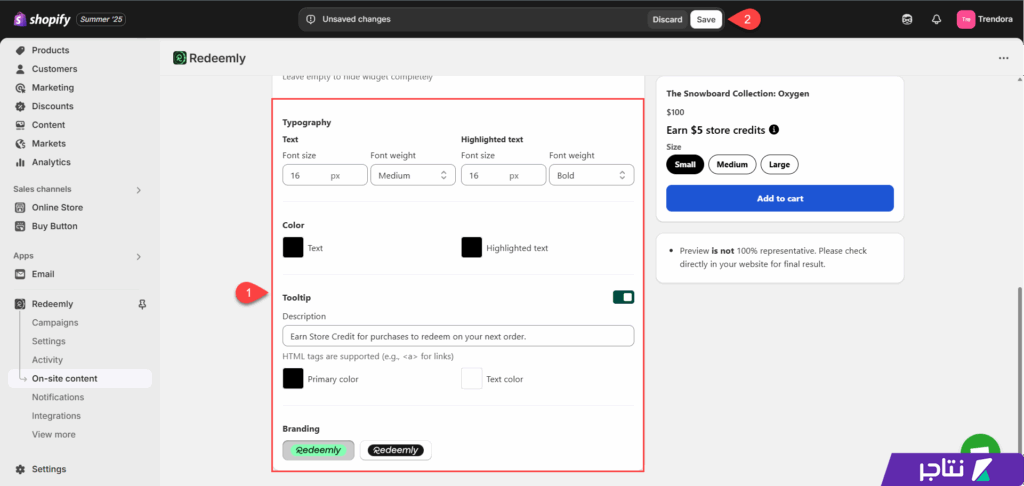Pick the Text color swatch under Color
This screenshot has width=1024, height=486.
293,248
